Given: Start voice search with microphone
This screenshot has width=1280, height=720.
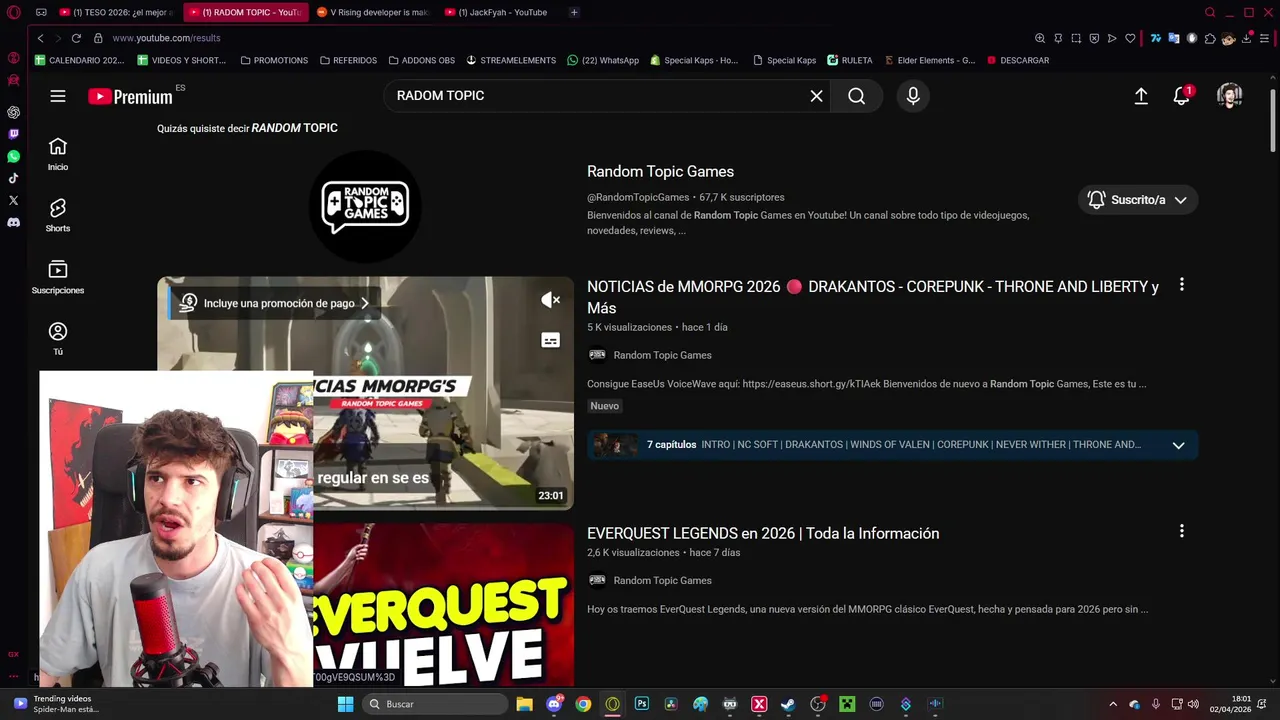Looking at the screenshot, I should (x=912, y=96).
